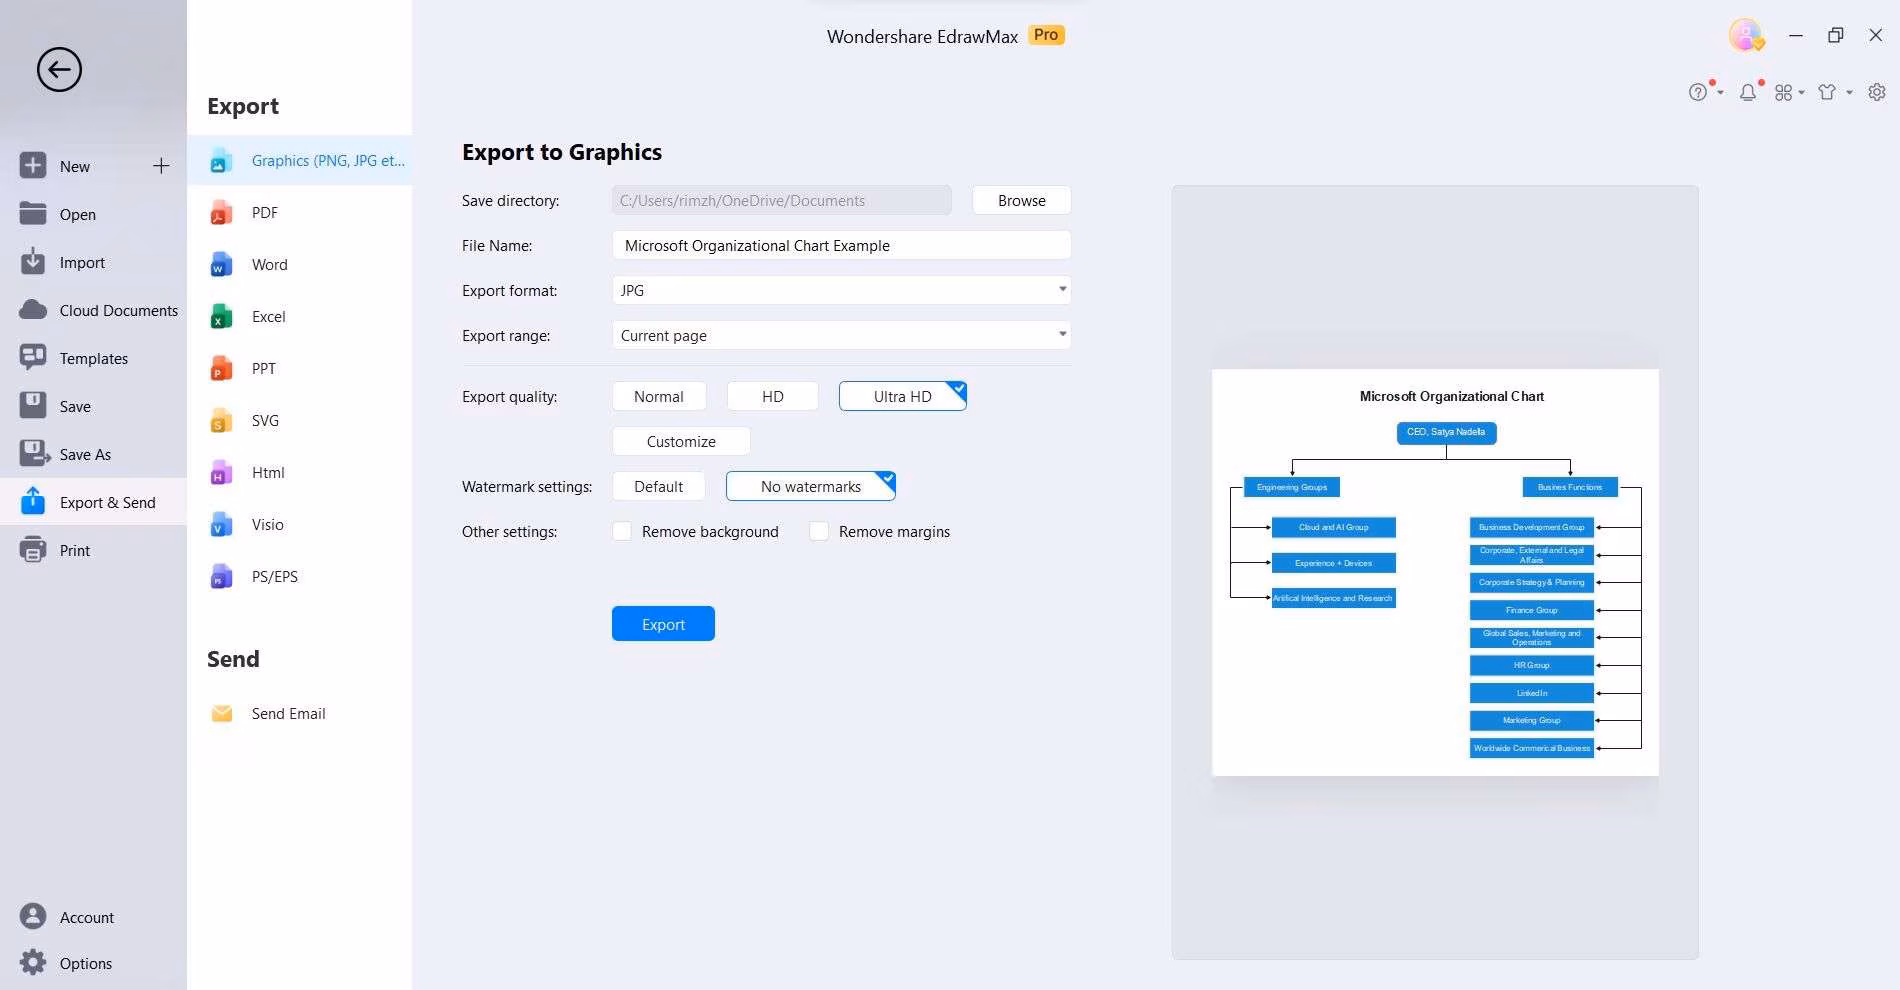
Task: Click the blue Export button
Action: (663, 624)
